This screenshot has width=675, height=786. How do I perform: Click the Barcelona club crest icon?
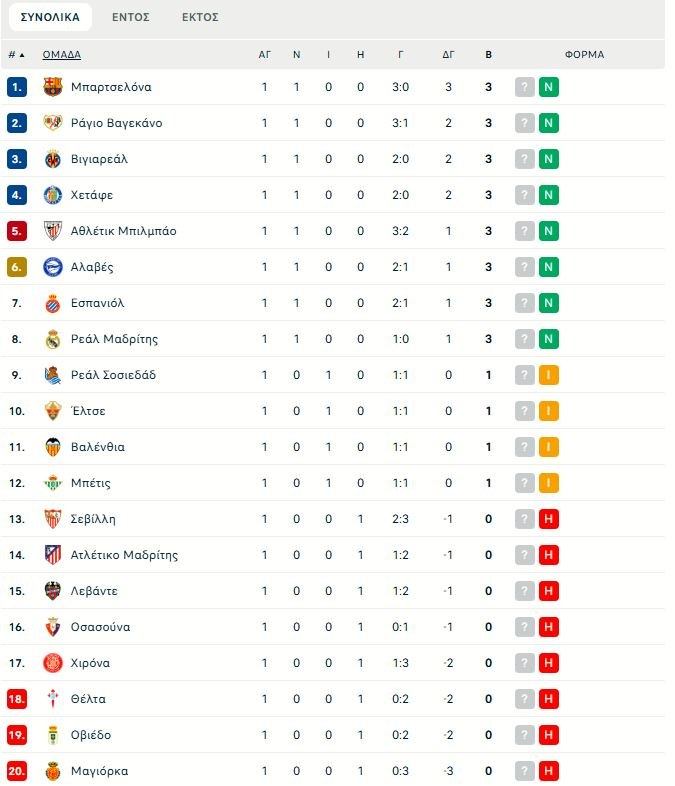(x=53, y=87)
